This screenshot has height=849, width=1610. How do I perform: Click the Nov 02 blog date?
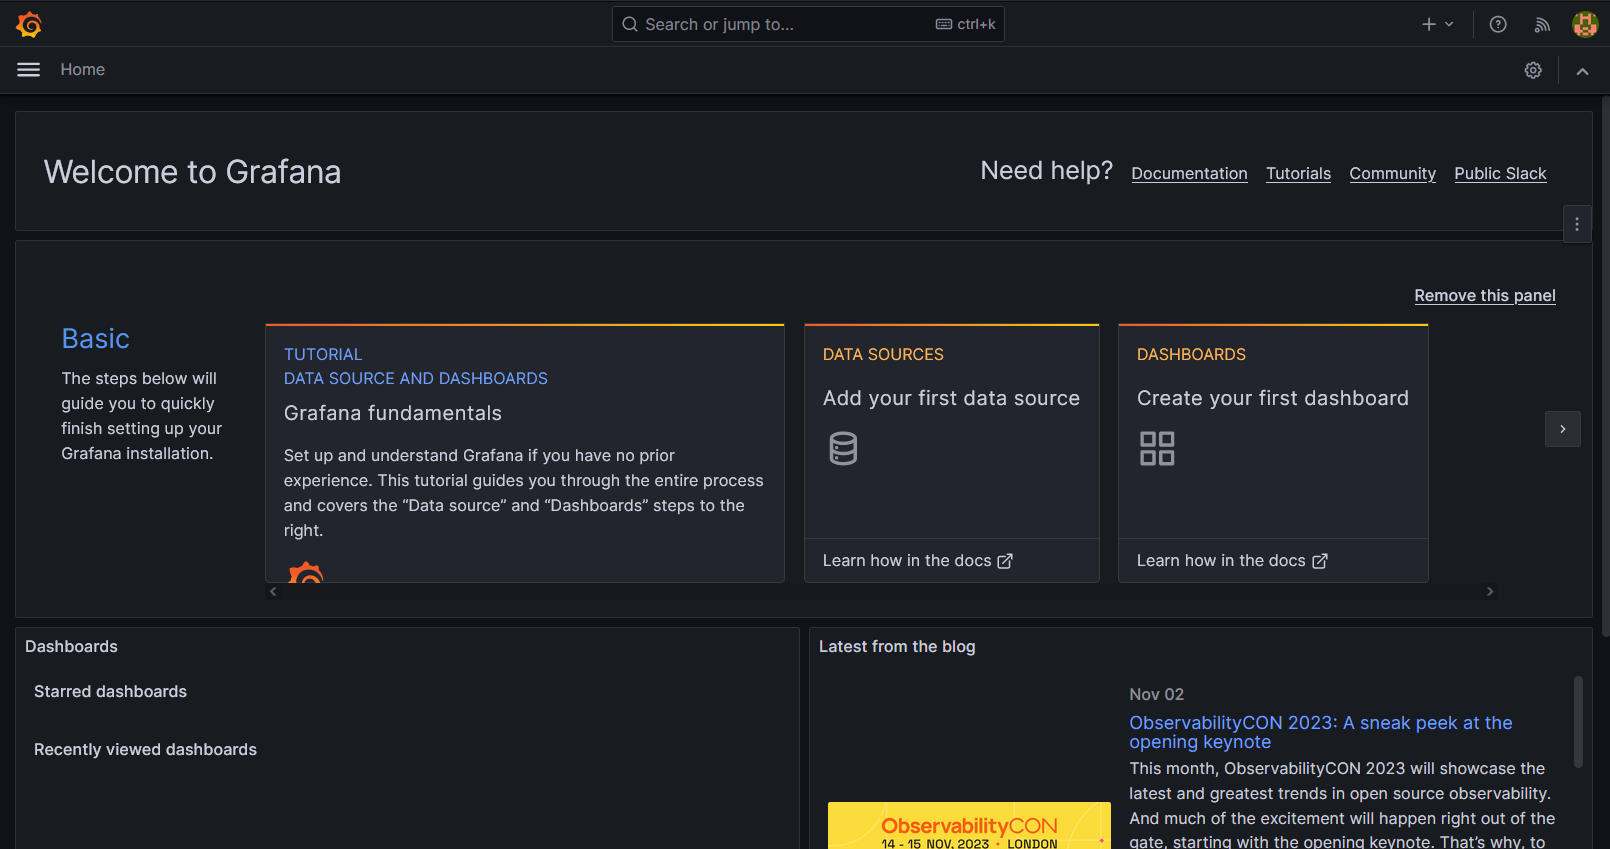click(x=1156, y=695)
